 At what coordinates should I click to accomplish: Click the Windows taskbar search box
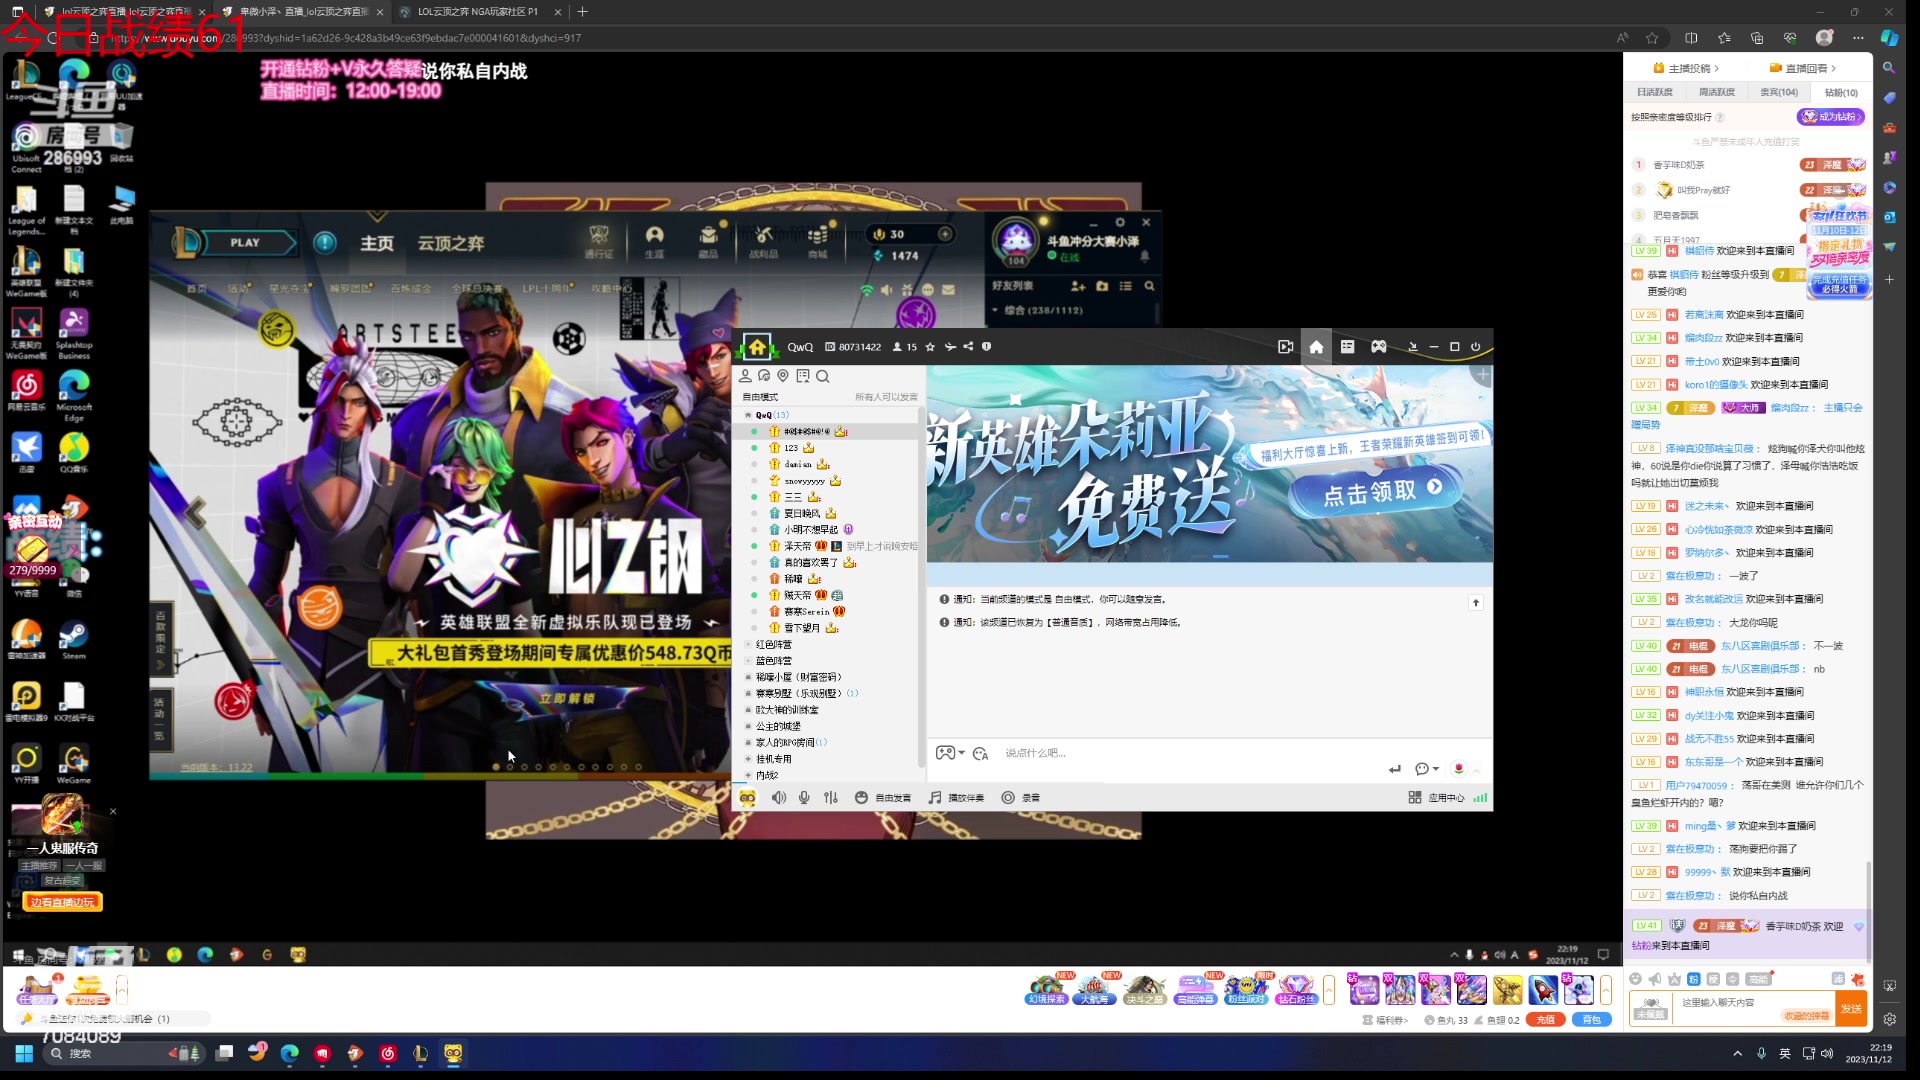(122, 1053)
